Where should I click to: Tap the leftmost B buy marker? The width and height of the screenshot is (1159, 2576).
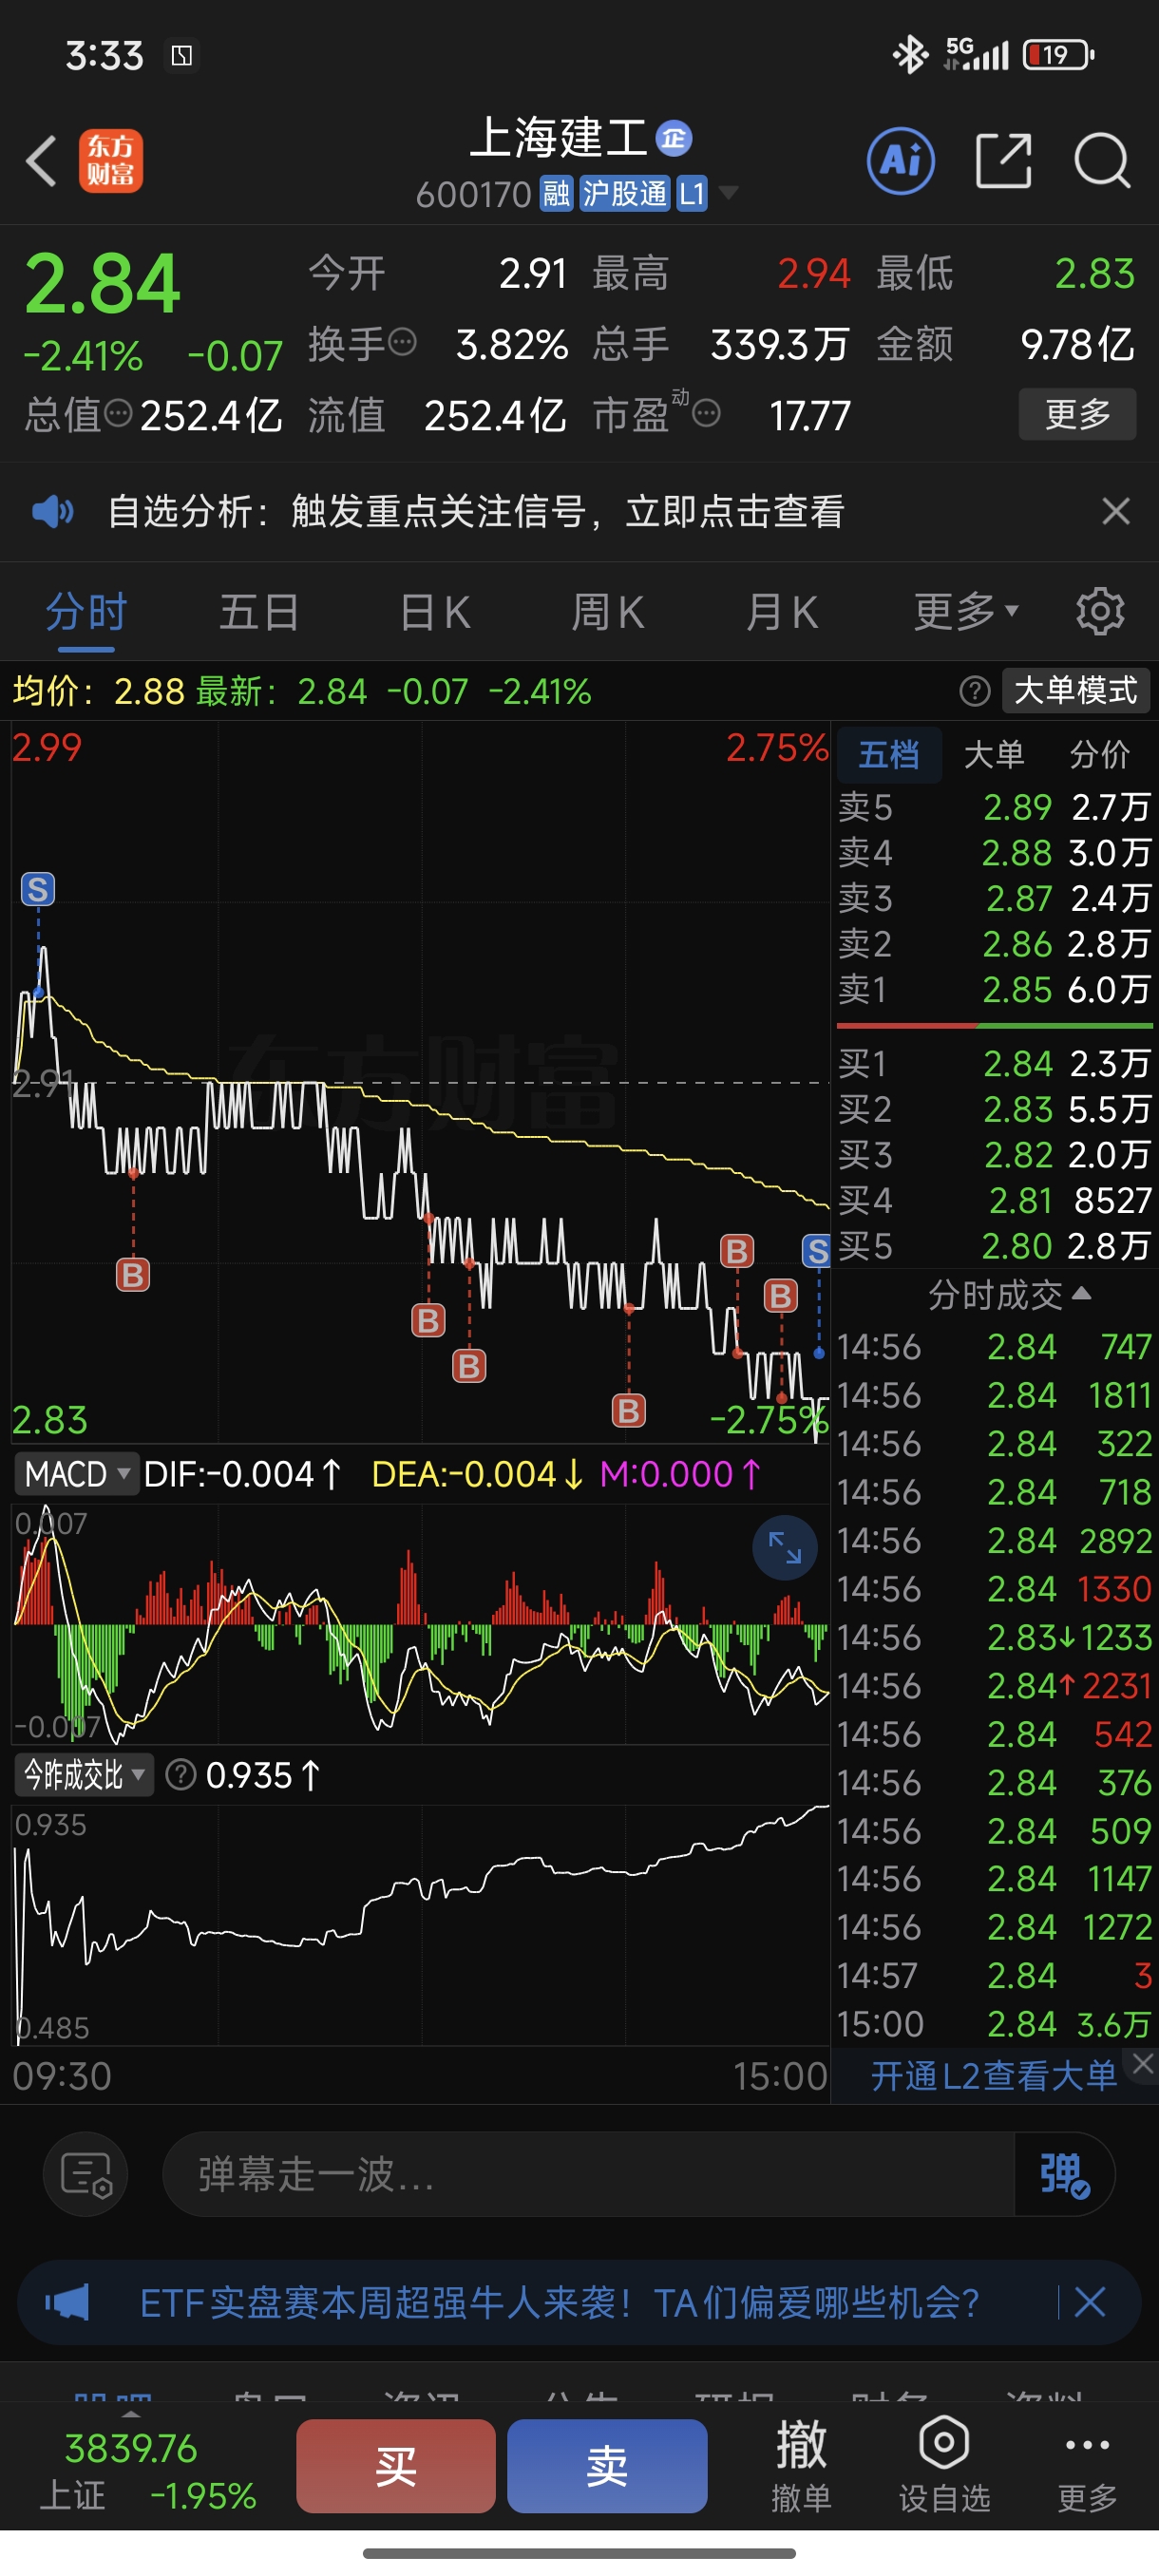click(133, 1275)
